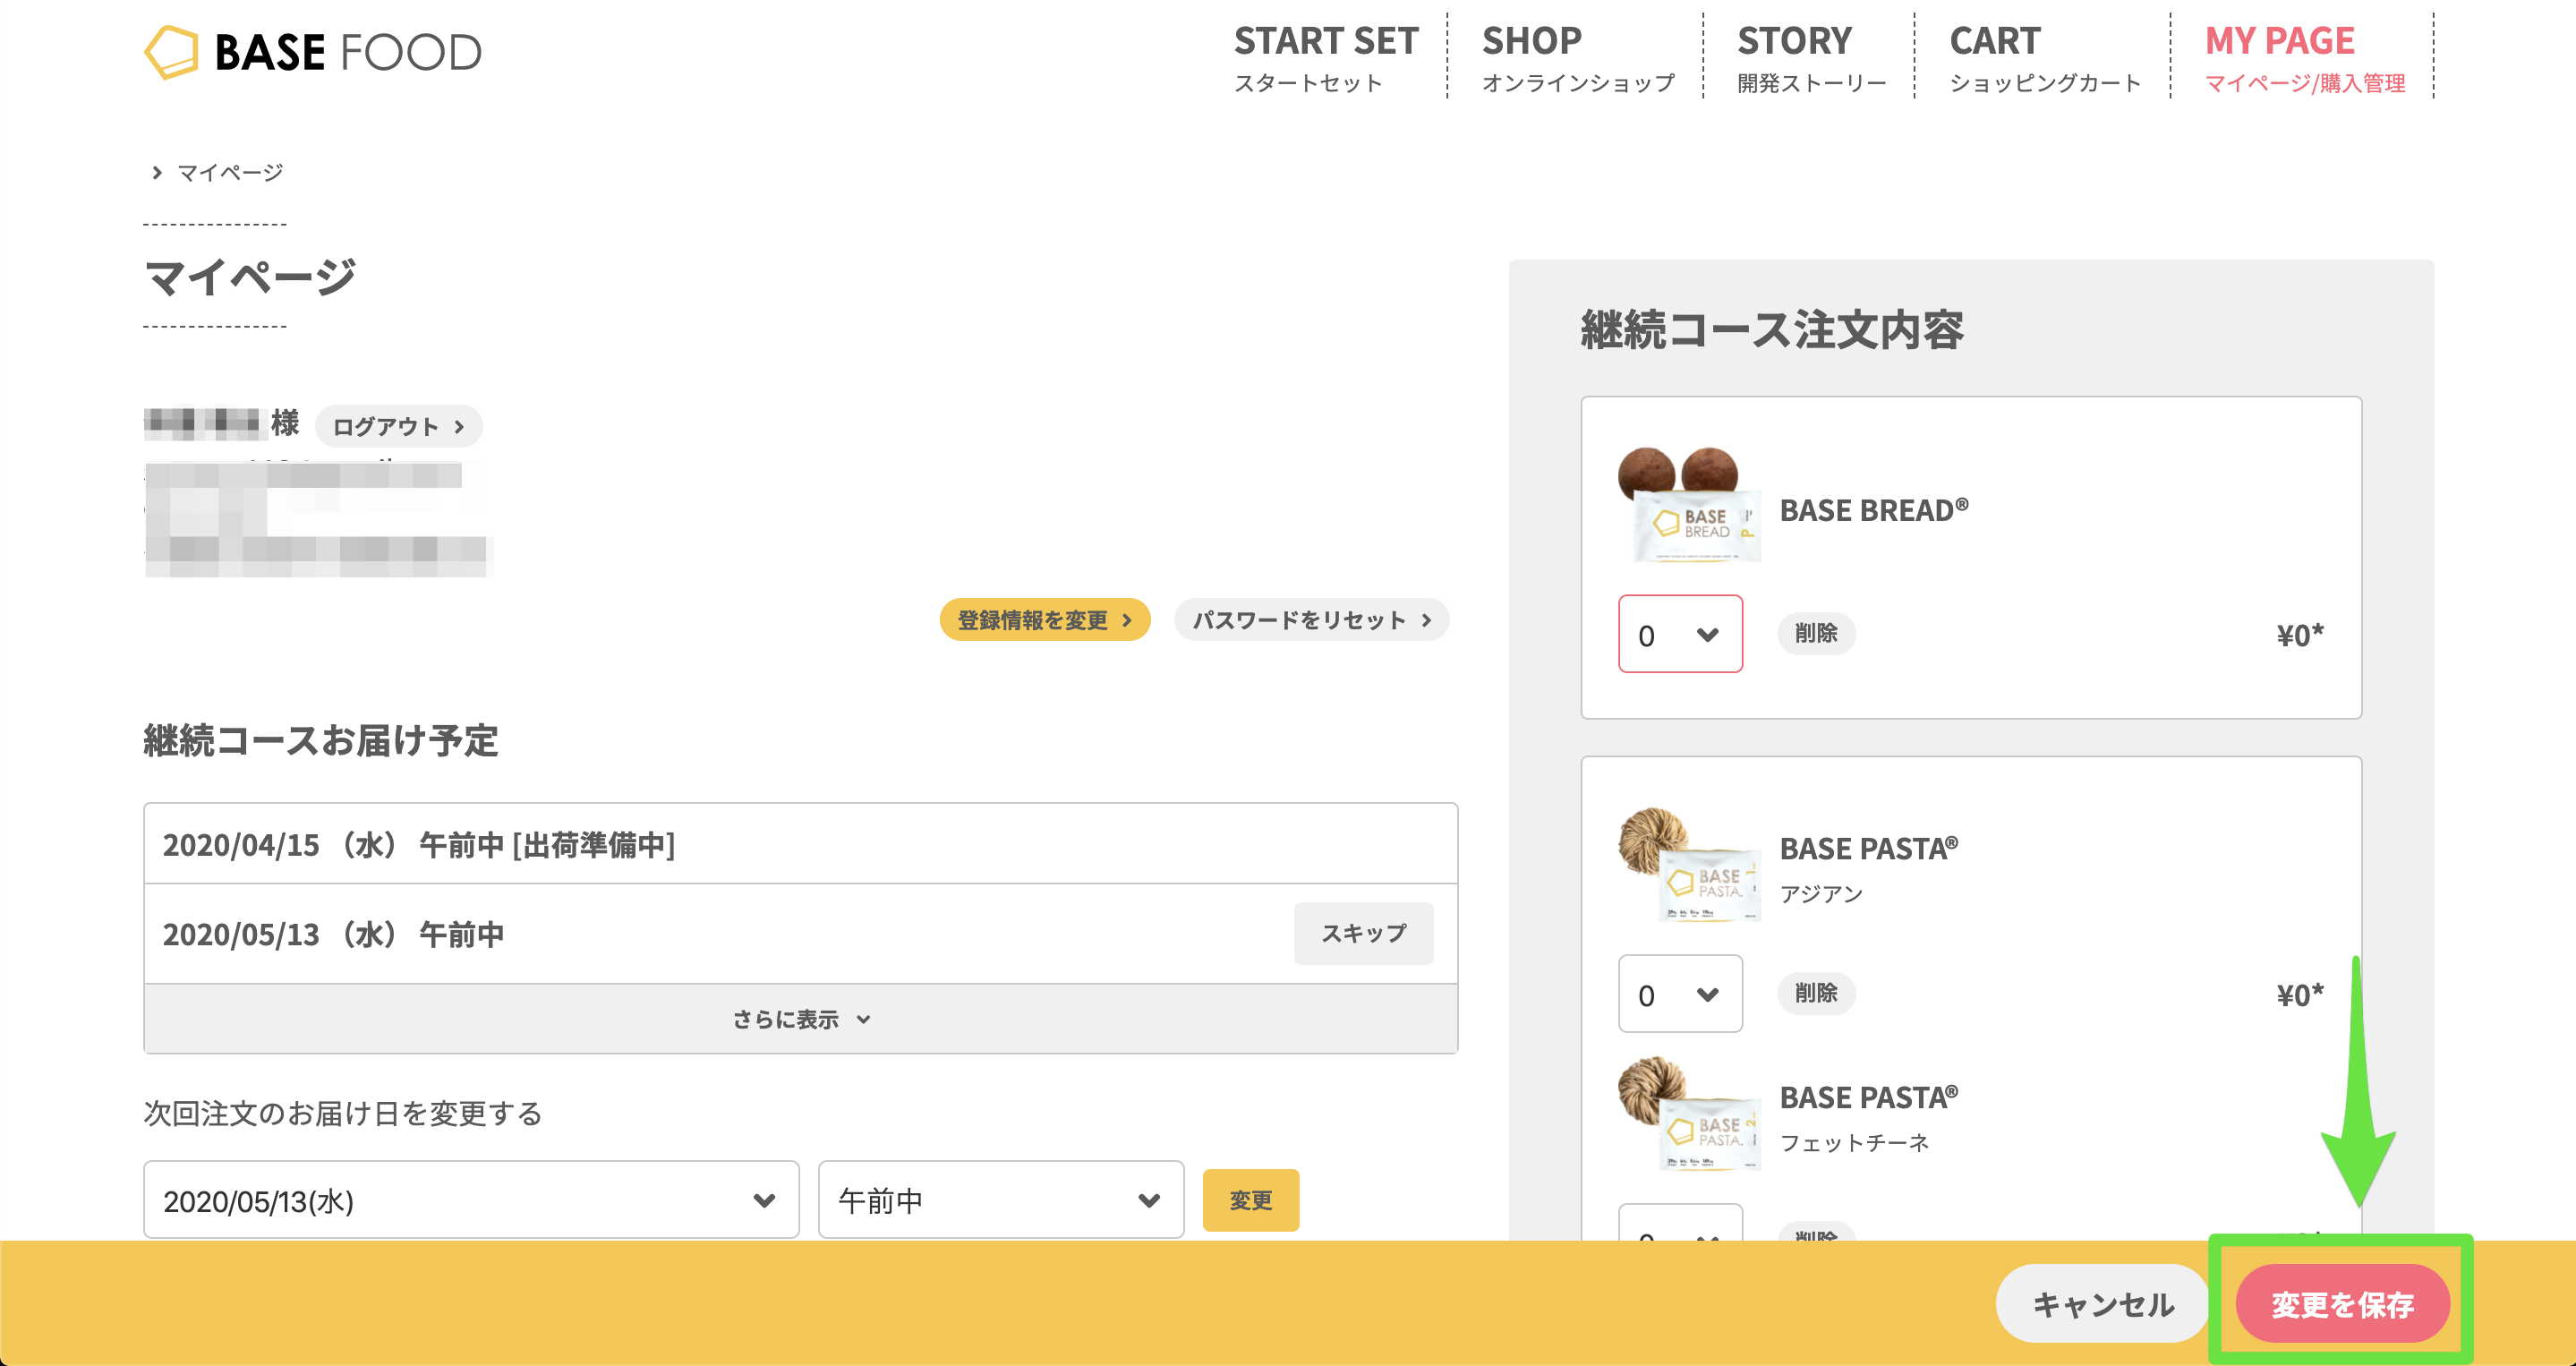Open the 午前中 delivery time dropdown
The height and width of the screenshot is (1366, 2576).
[1001, 1200]
